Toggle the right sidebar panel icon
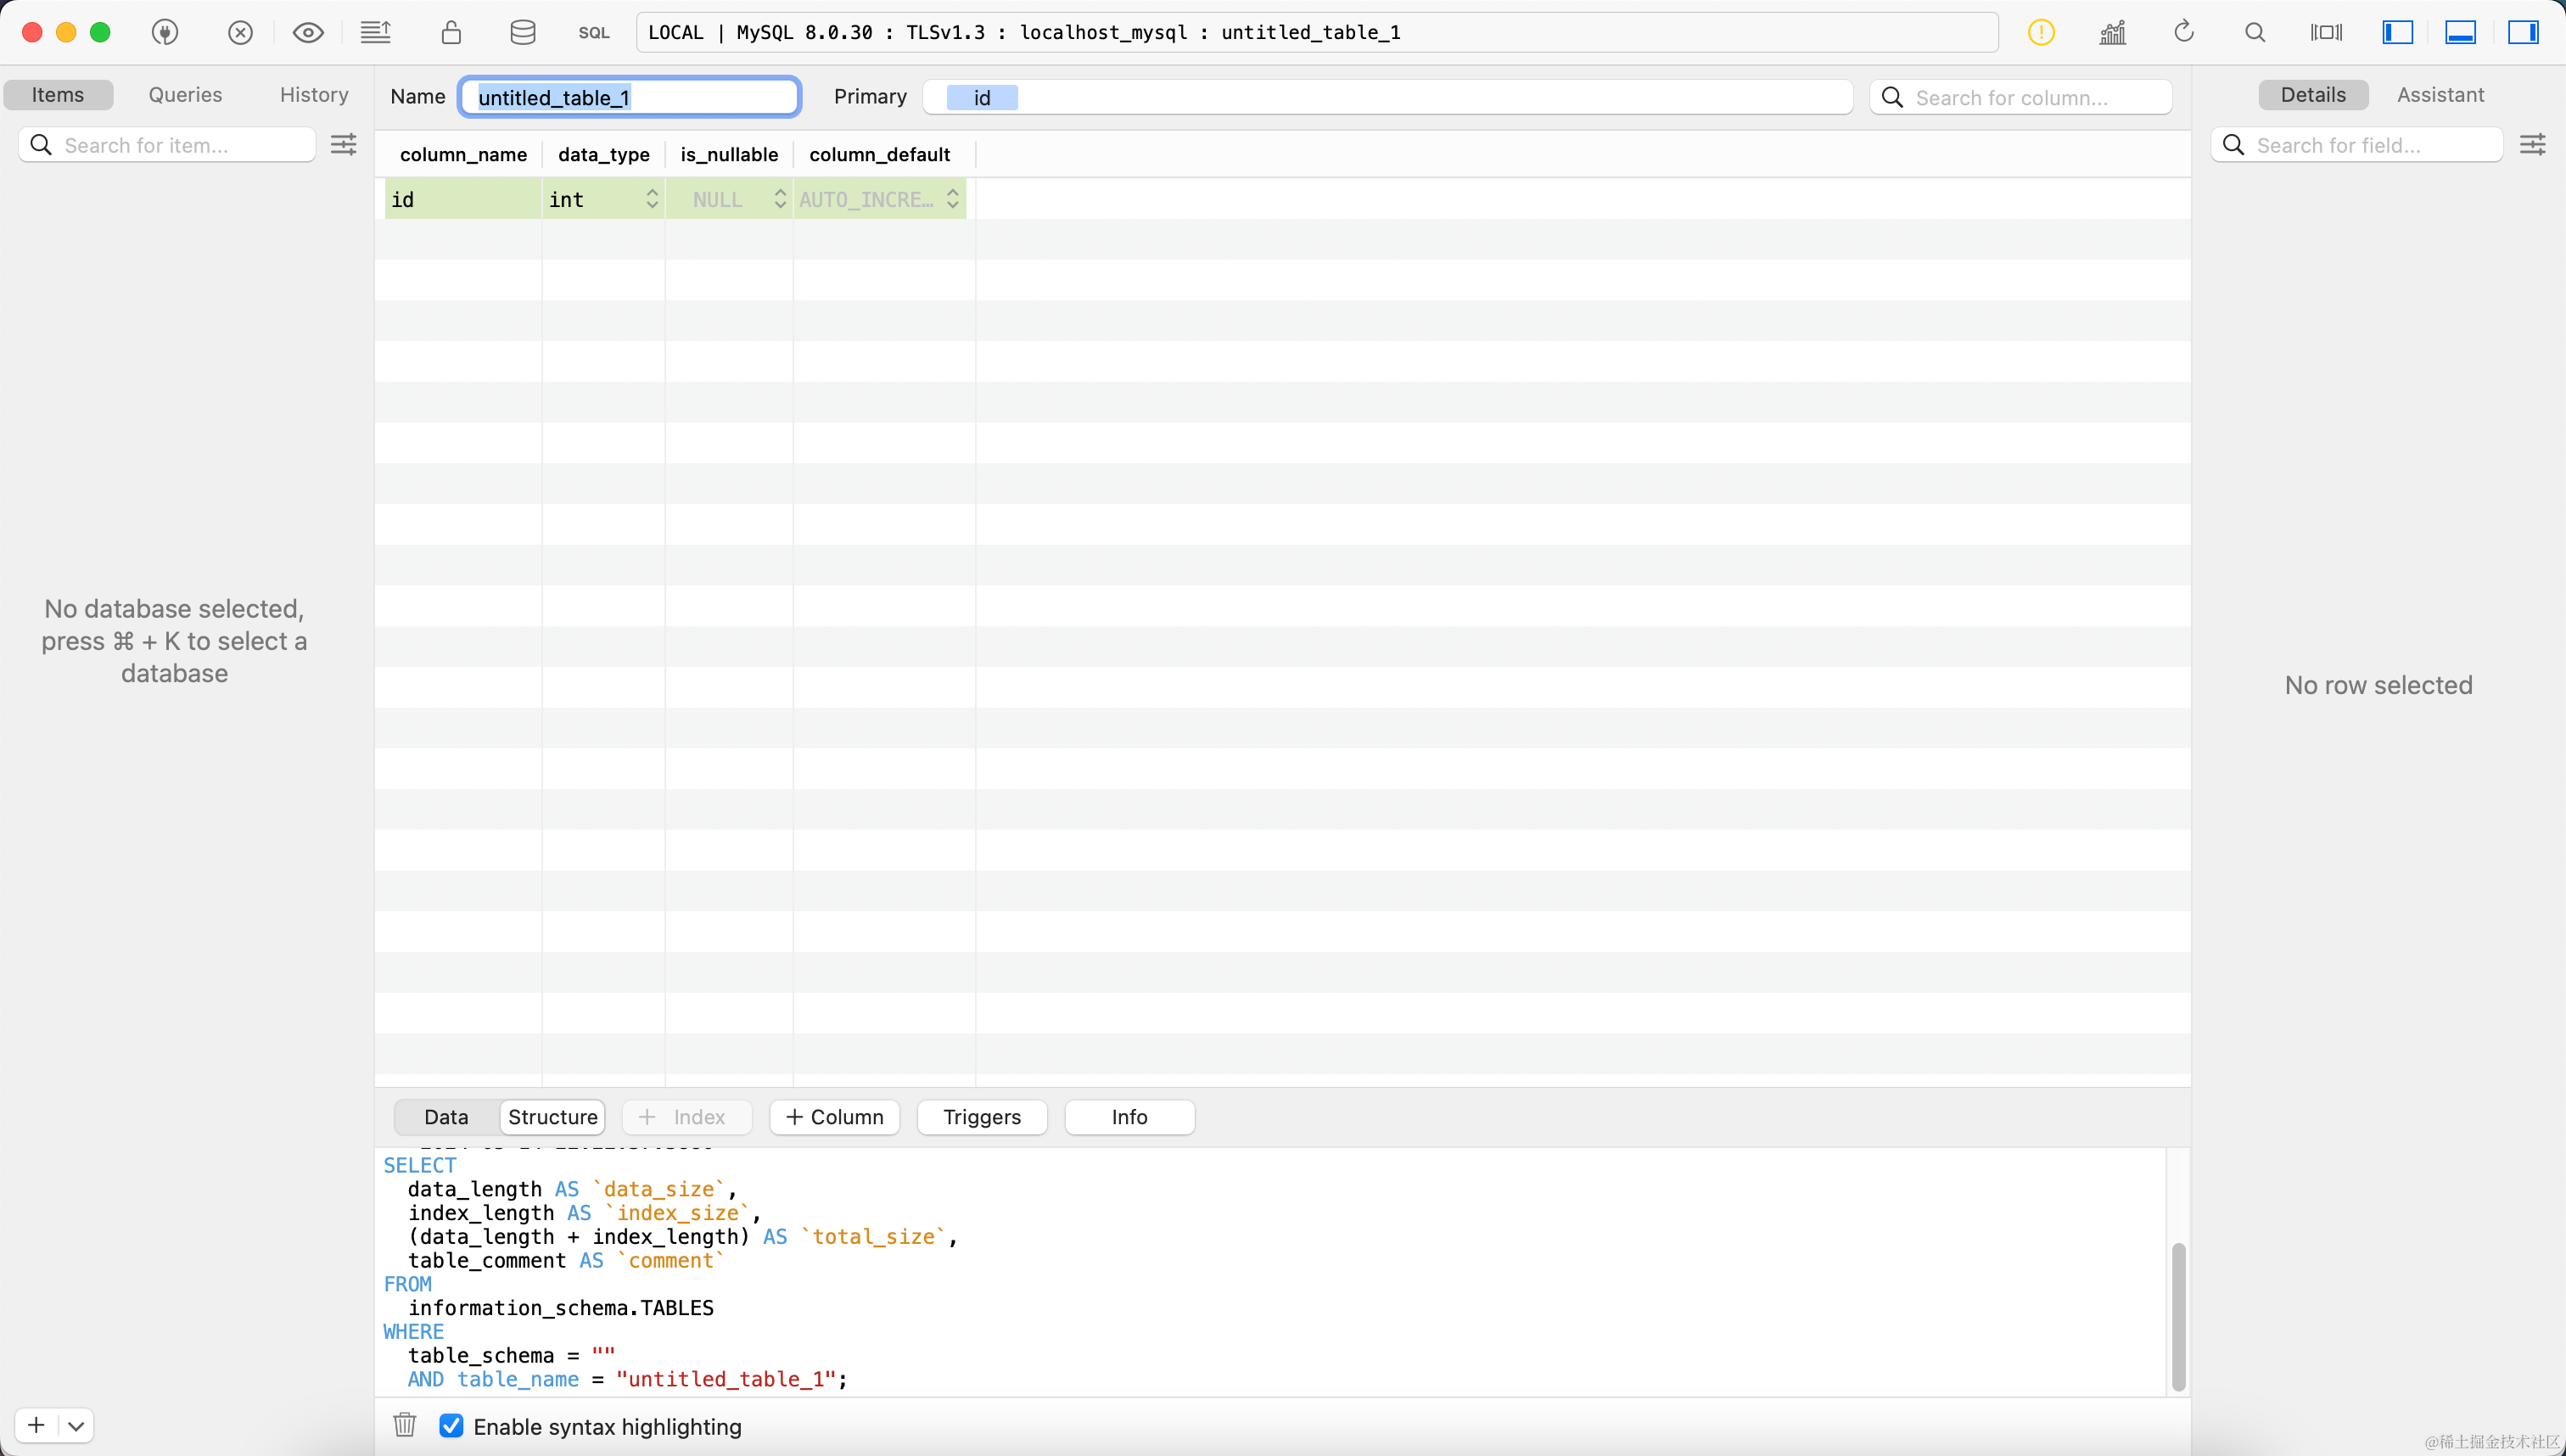 (2523, 33)
